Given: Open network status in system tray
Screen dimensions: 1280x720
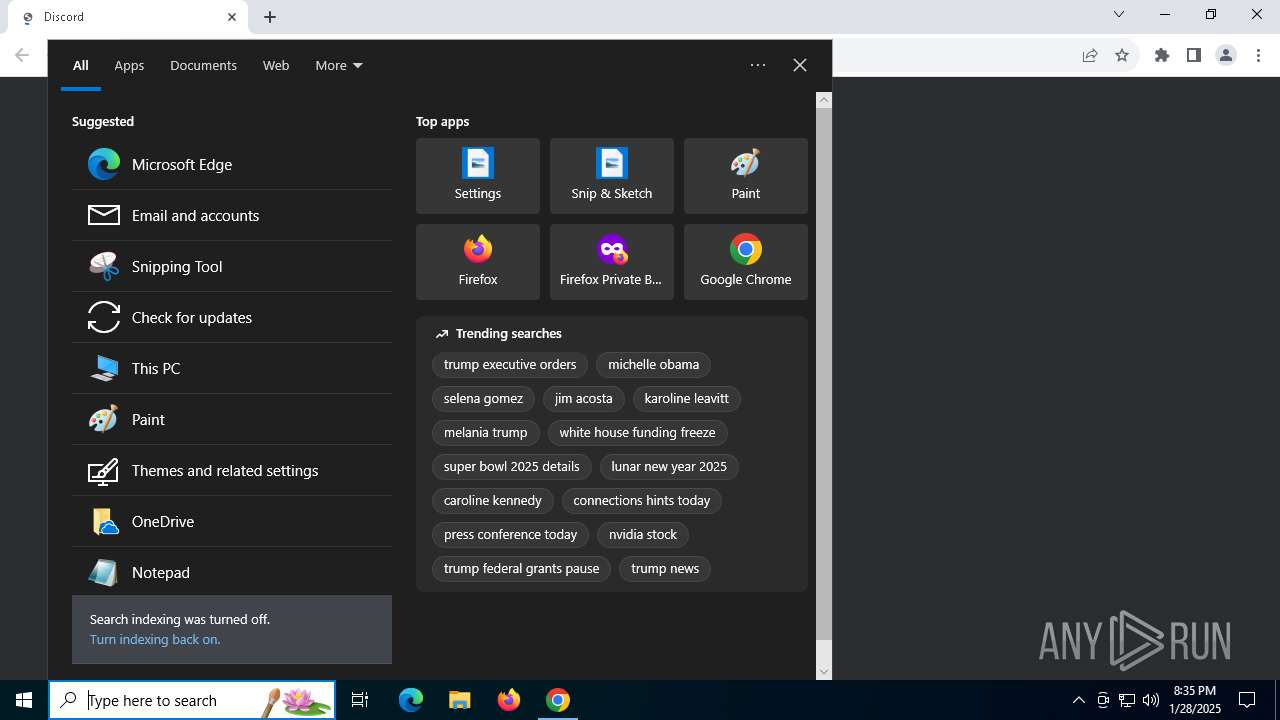Looking at the screenshot, I should point(1127,700).
